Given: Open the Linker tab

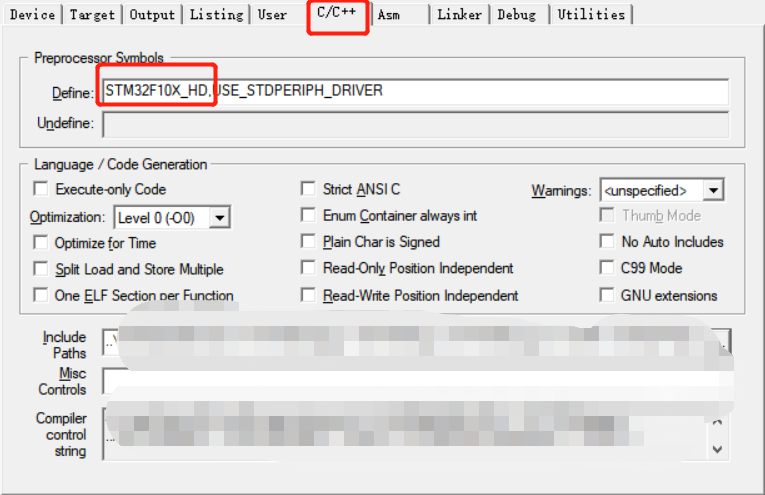Looking at the screenshot, I should point(460,15).
